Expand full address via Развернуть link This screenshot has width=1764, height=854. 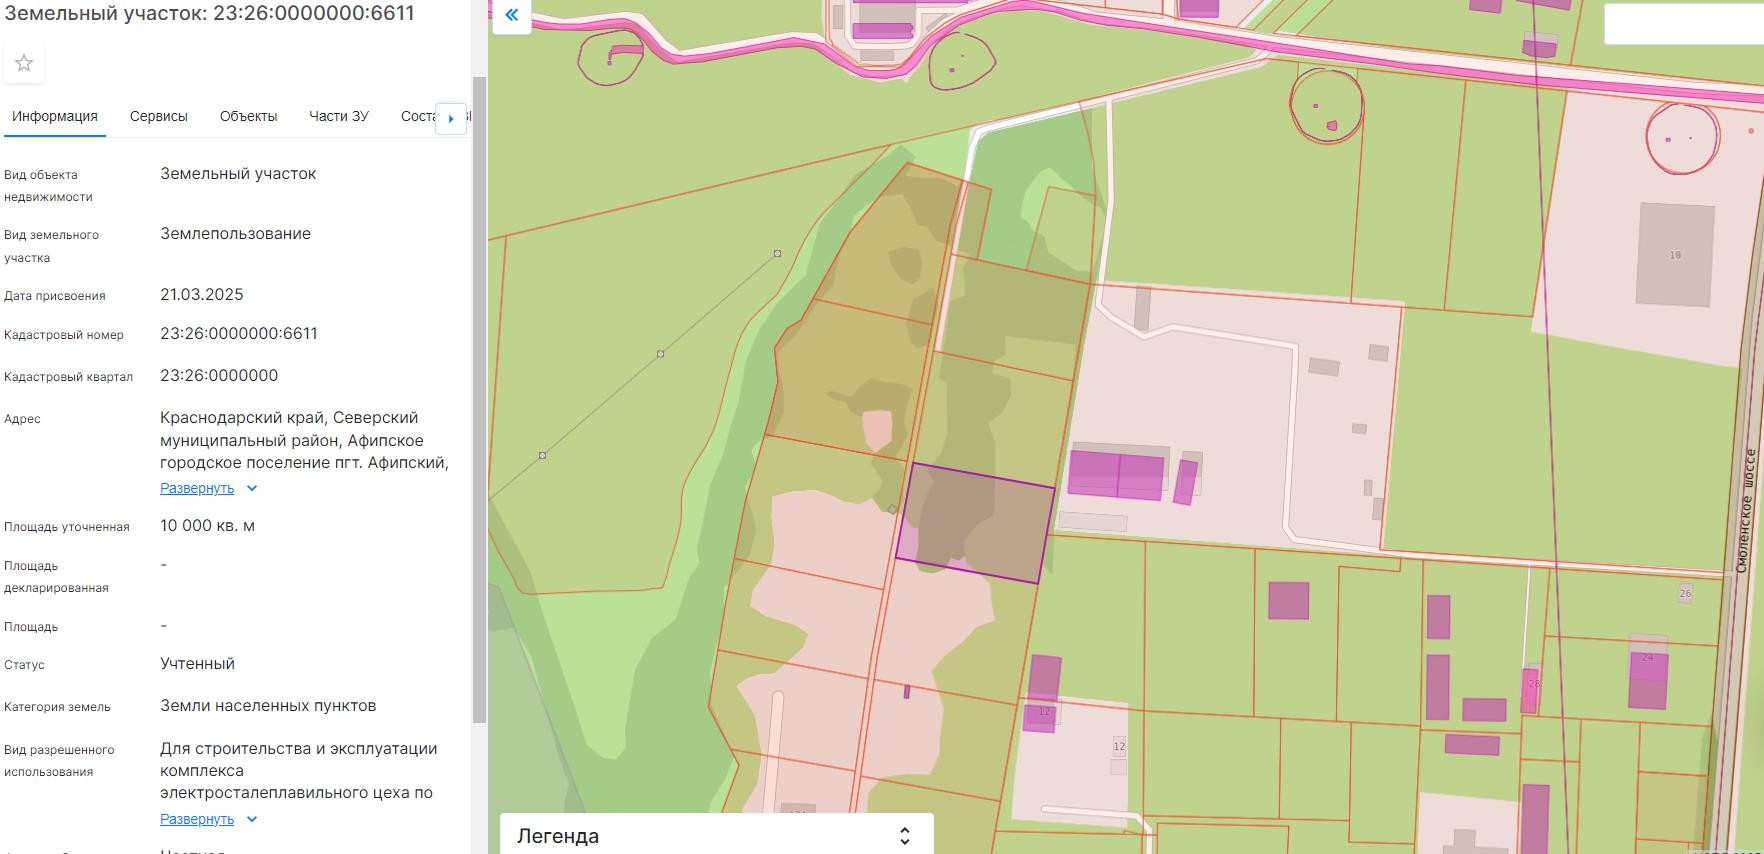point(197,488)
